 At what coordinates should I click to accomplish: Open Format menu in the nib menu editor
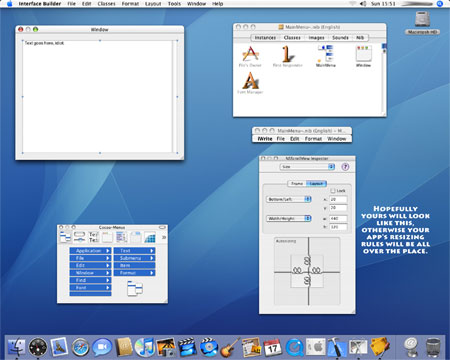313,139
